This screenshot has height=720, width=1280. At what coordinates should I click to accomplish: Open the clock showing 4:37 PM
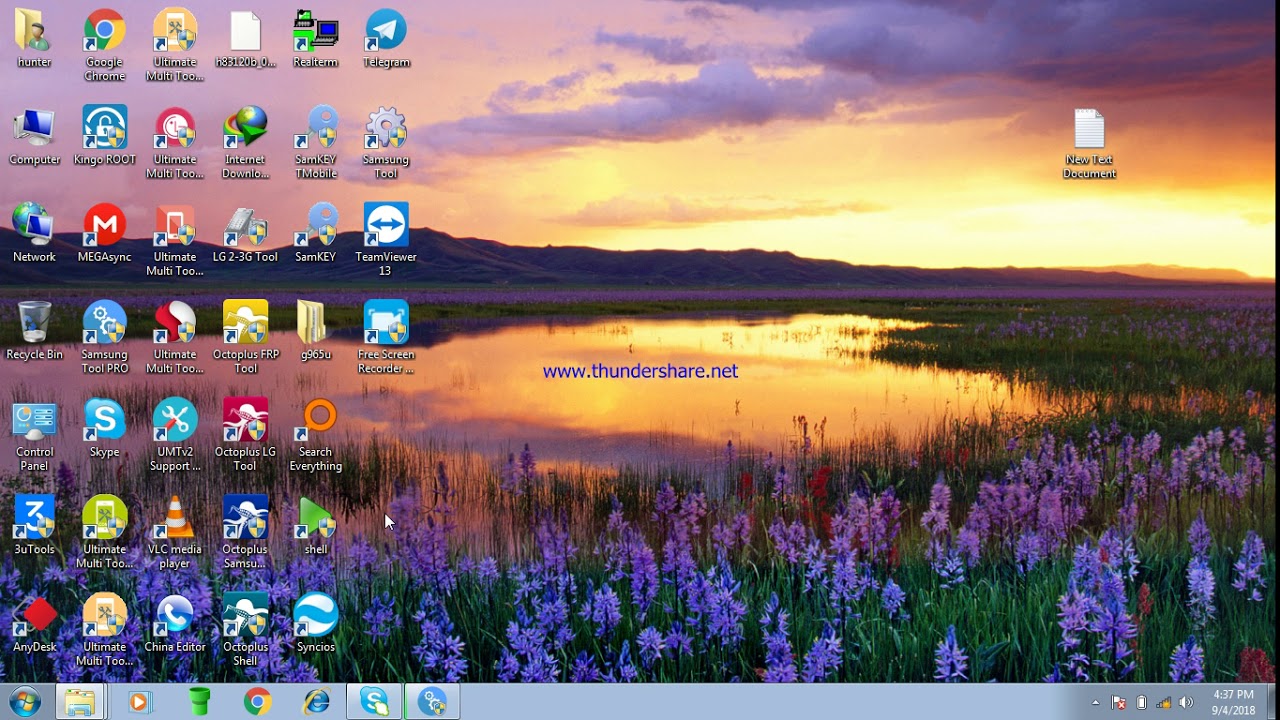(x=1232, y=702)
